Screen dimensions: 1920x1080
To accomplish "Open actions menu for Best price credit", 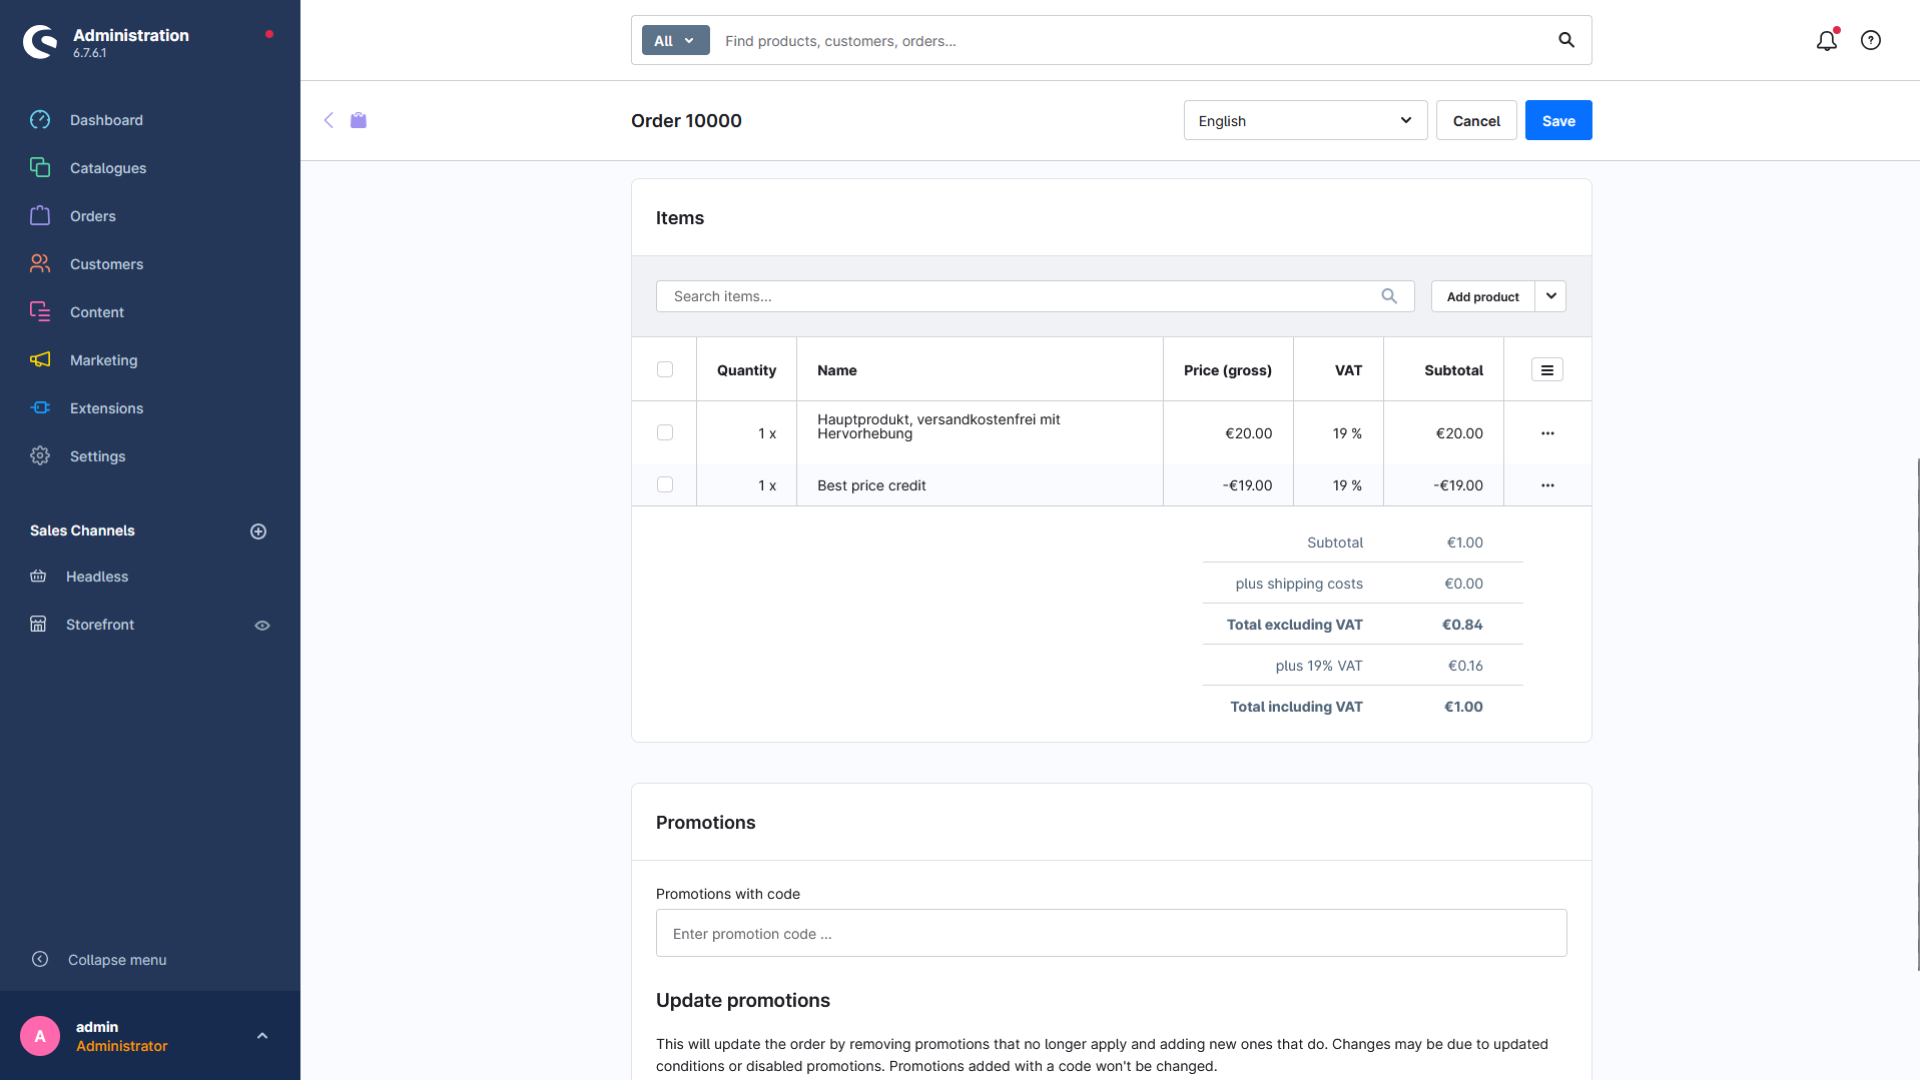I will coord(1548,485).
